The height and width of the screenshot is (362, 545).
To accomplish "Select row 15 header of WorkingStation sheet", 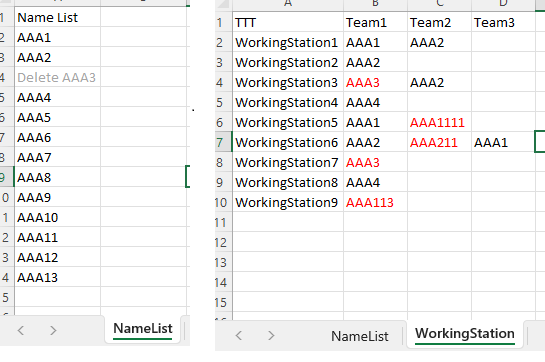I will [x=223, y=302].
